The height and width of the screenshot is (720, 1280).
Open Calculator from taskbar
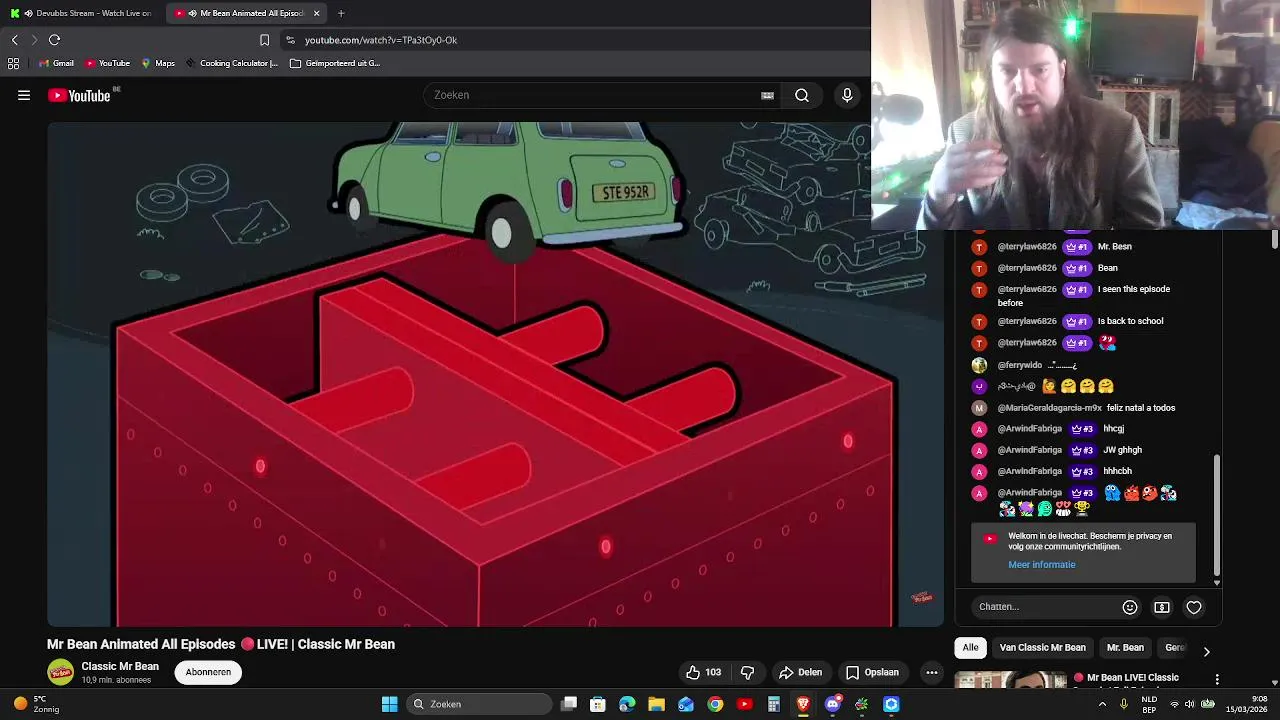[x=774, y=704]
